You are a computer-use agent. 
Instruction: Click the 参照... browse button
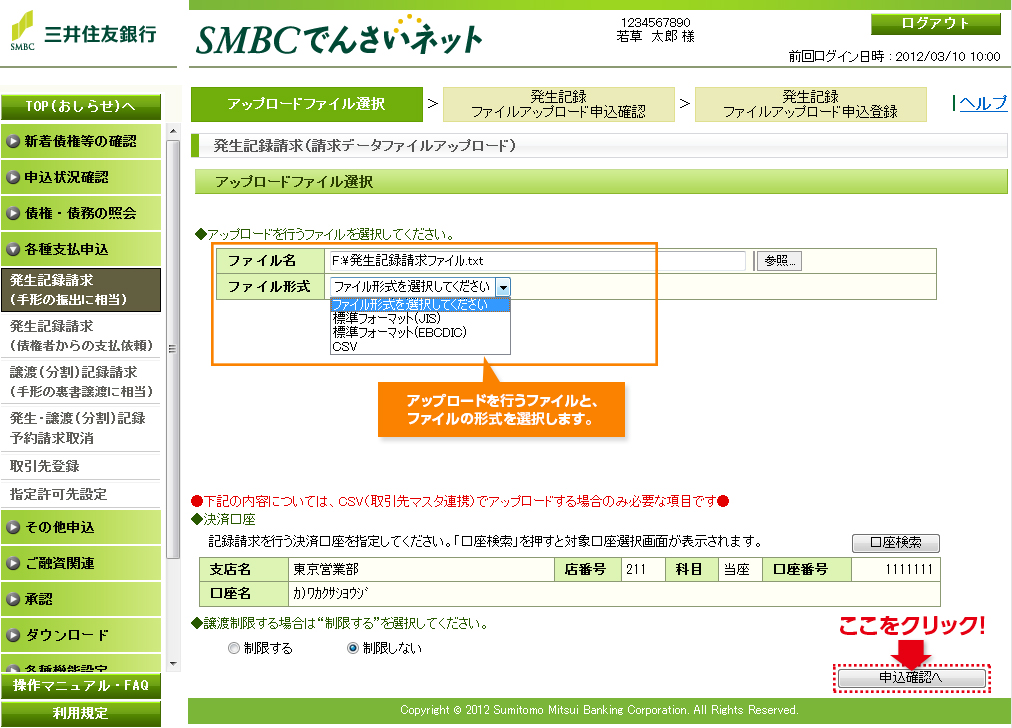click(x=780, y=261)
